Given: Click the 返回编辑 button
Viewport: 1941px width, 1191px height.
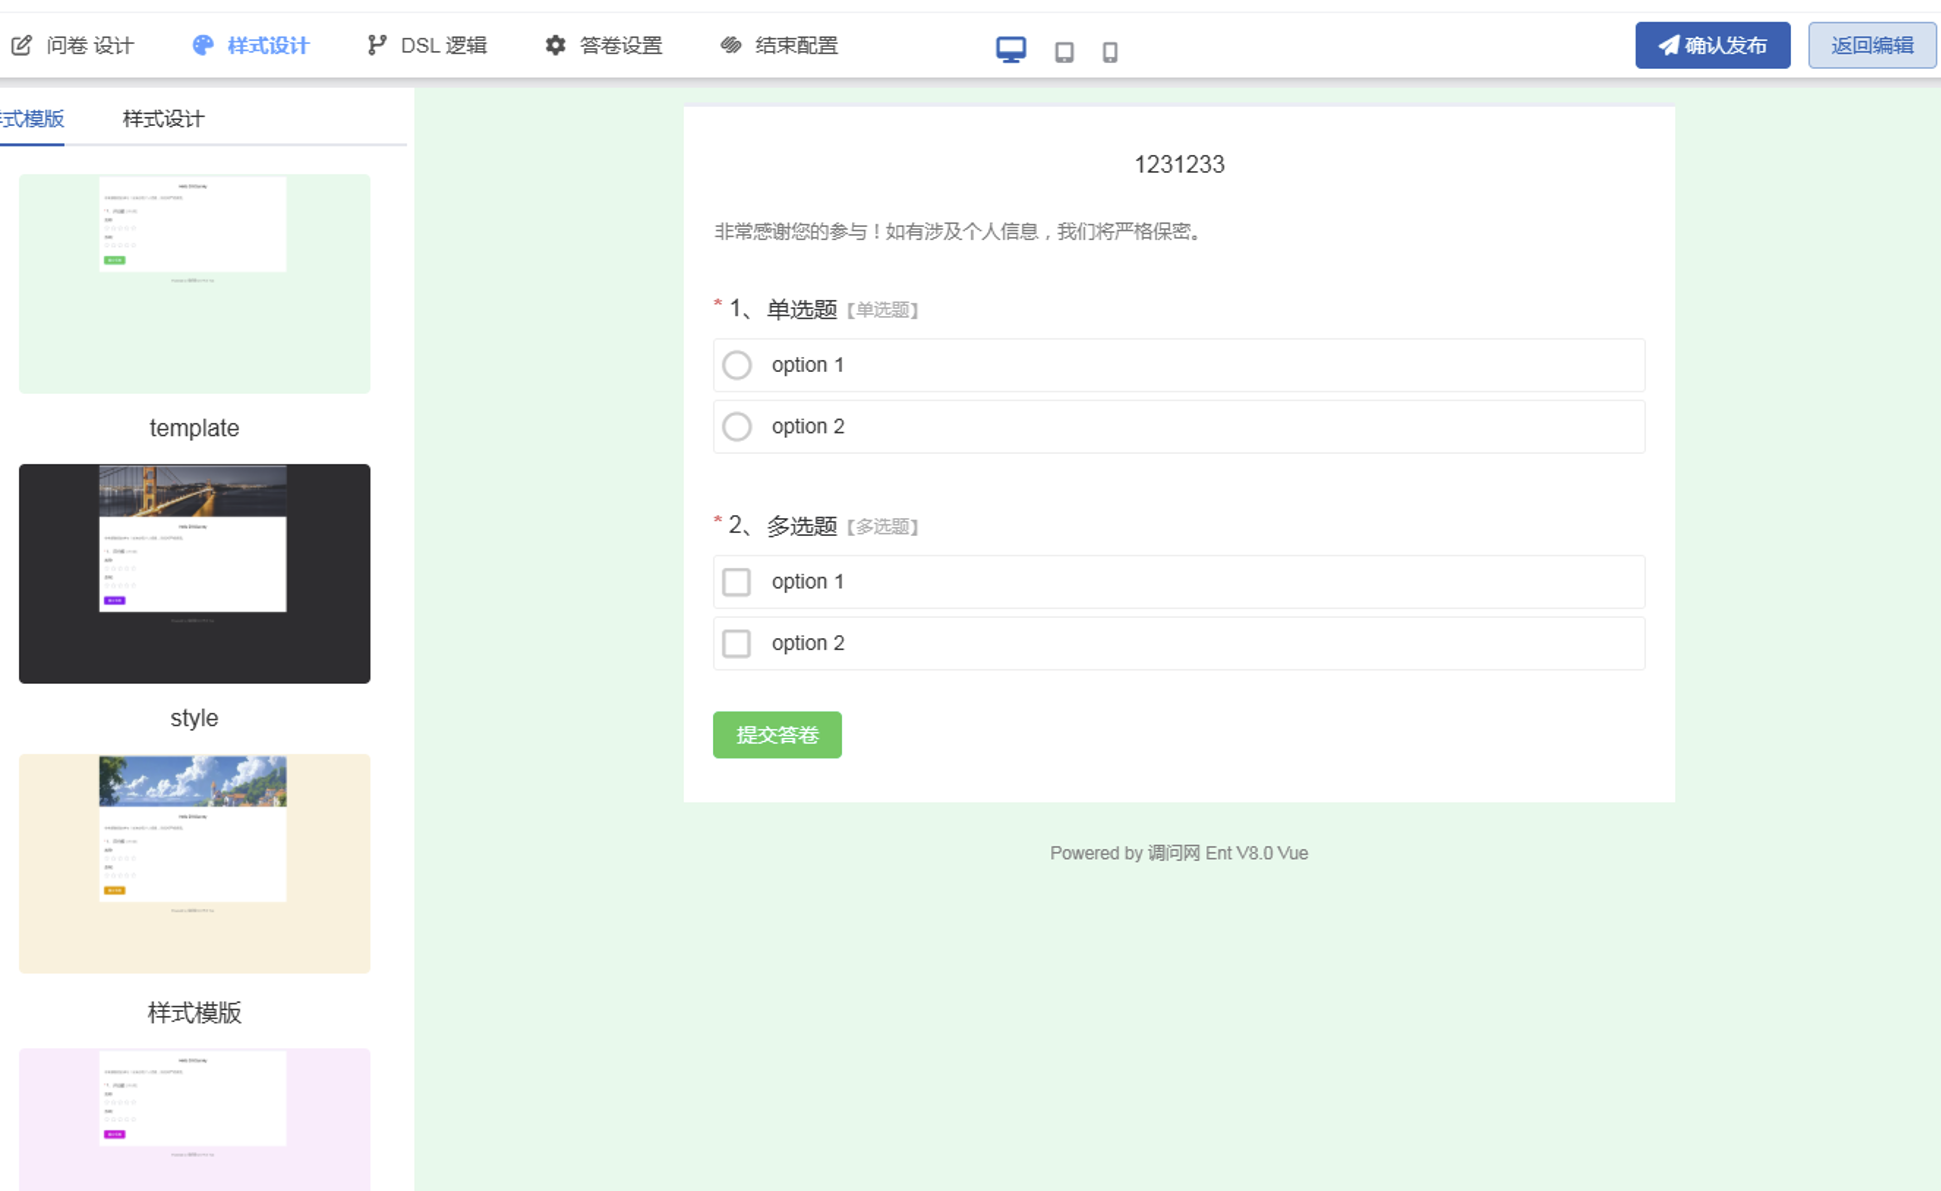Looking at the screenshot, I should [1872, 44].
